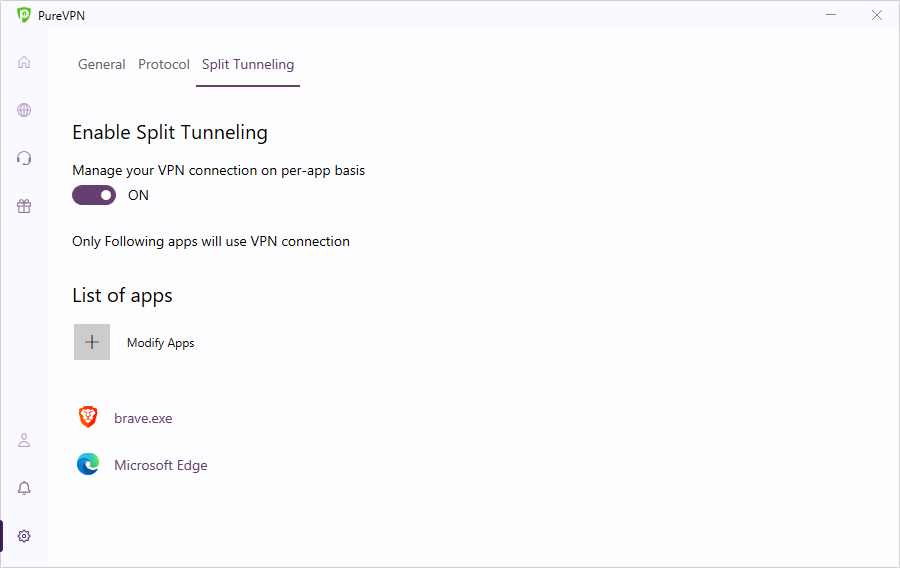Click the notifications bell icon
The image size is (900, 568).
click(24, 488)
